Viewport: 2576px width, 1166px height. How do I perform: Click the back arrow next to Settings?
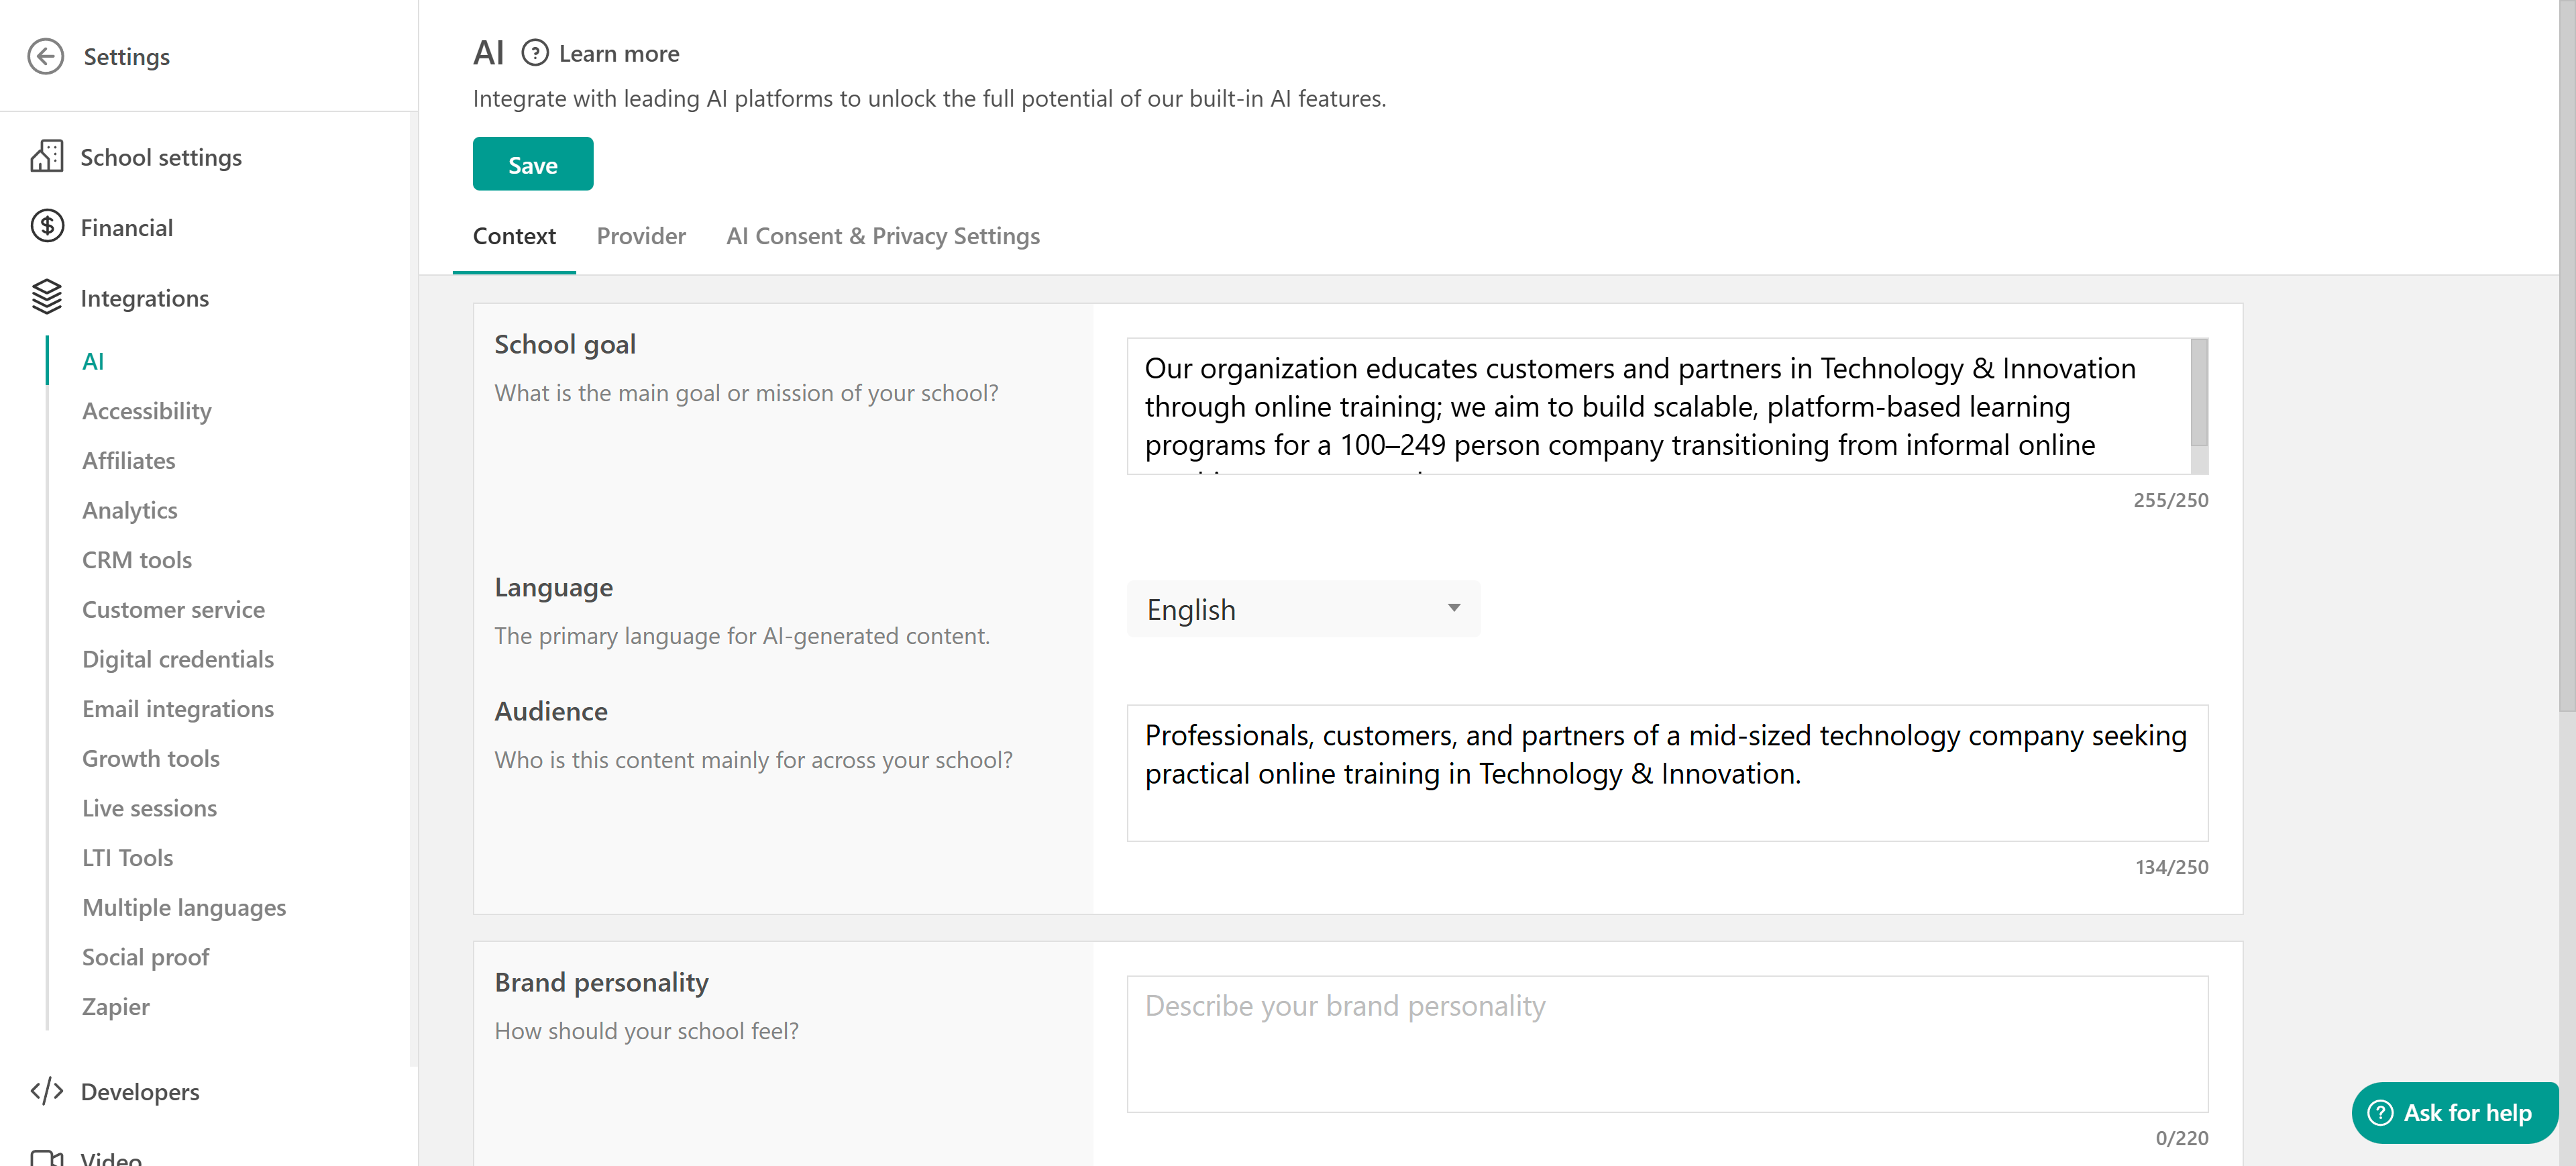(x=46, y=56)
